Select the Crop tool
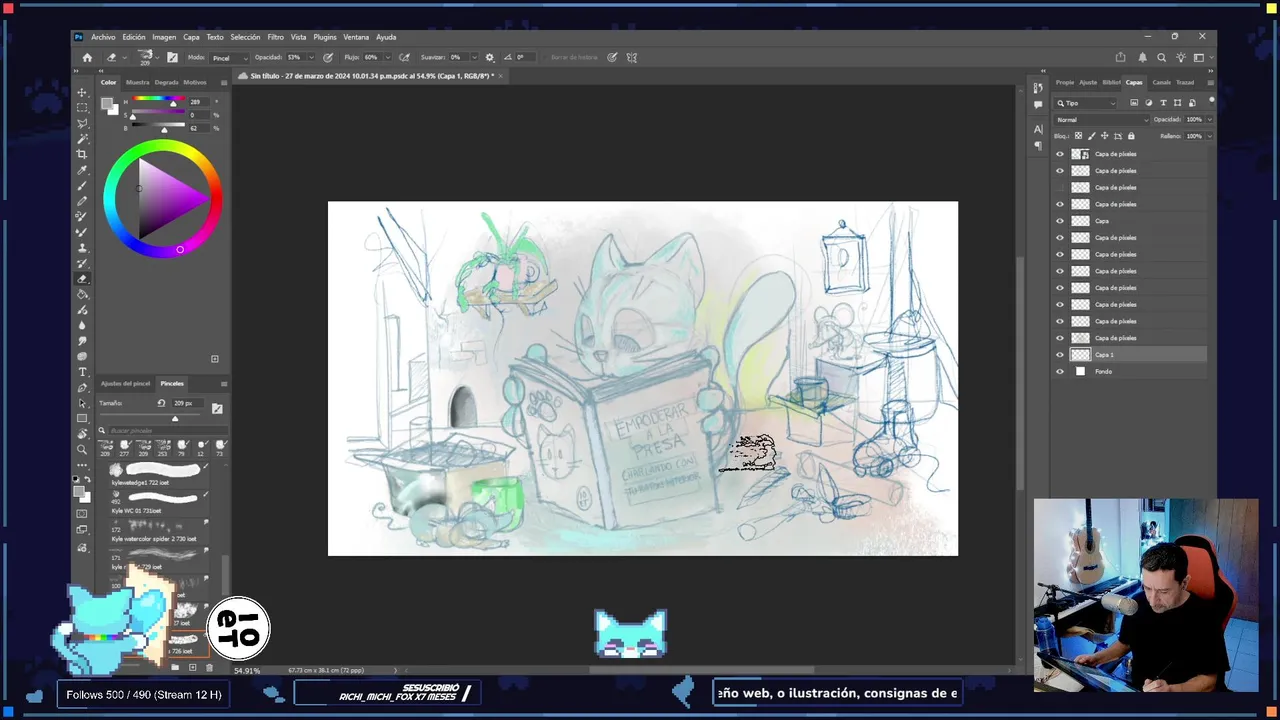 pos(82,154)
